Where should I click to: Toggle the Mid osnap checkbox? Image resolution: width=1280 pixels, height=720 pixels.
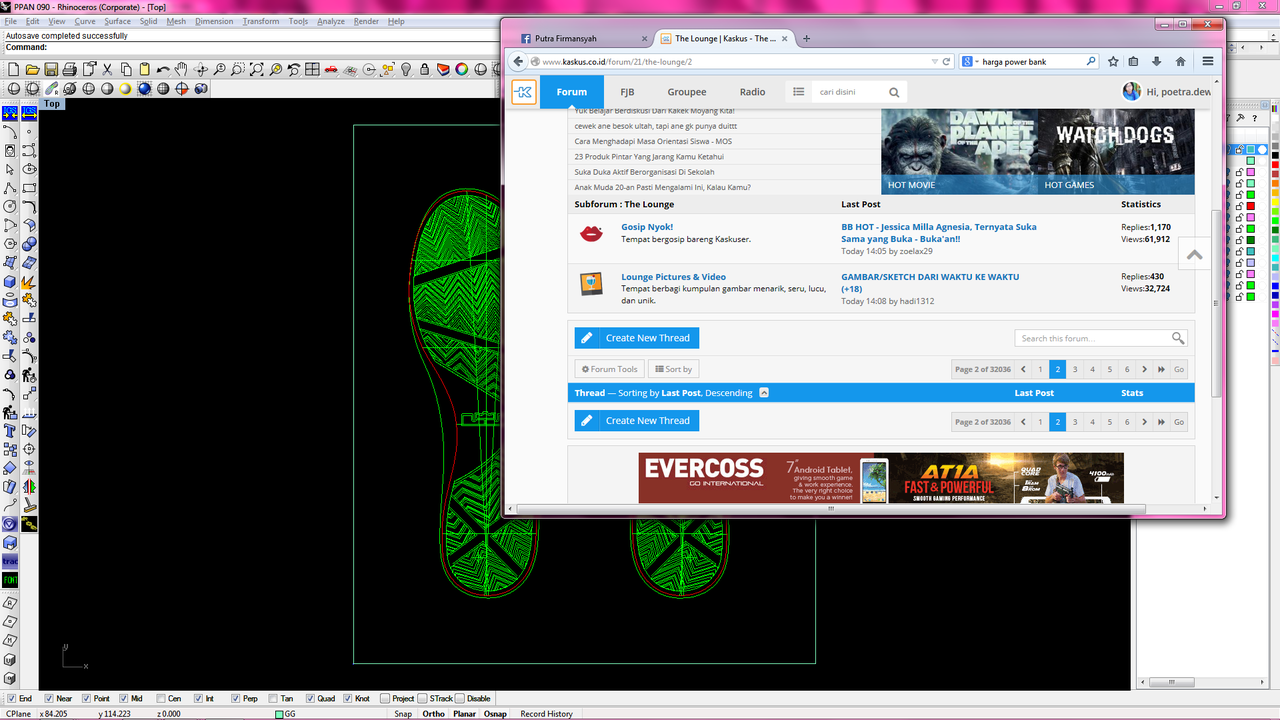pyautogui.click(x=123, y=699)
